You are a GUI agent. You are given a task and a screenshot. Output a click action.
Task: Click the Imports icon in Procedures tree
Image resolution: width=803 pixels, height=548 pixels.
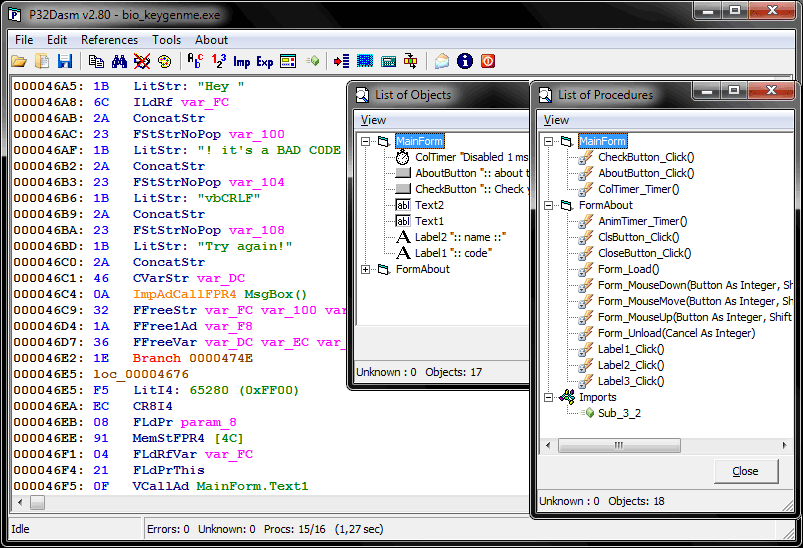567,396
